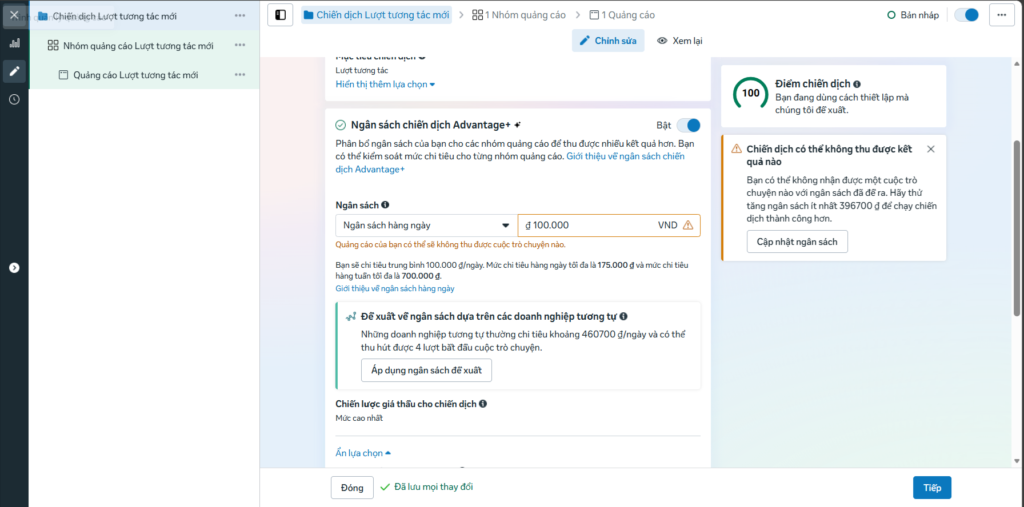Select the pencil edit icon in left sidebar
The width and height of the screenshot is (1024, 507).
click(14, 71)
